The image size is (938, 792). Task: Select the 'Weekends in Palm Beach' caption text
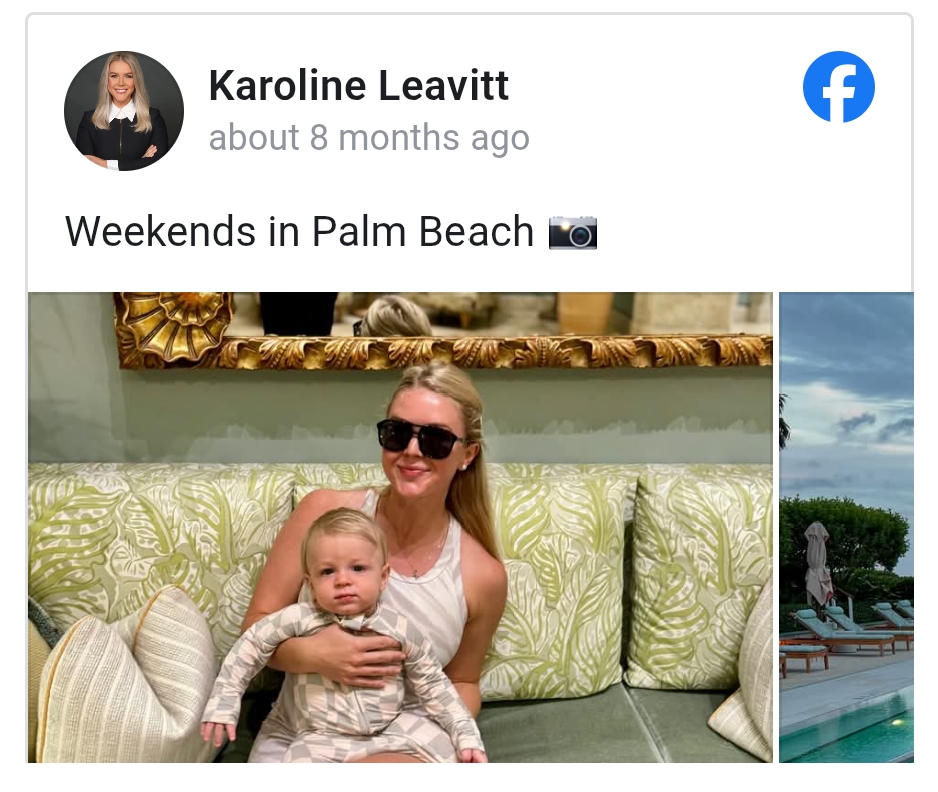tap(299, 231)
